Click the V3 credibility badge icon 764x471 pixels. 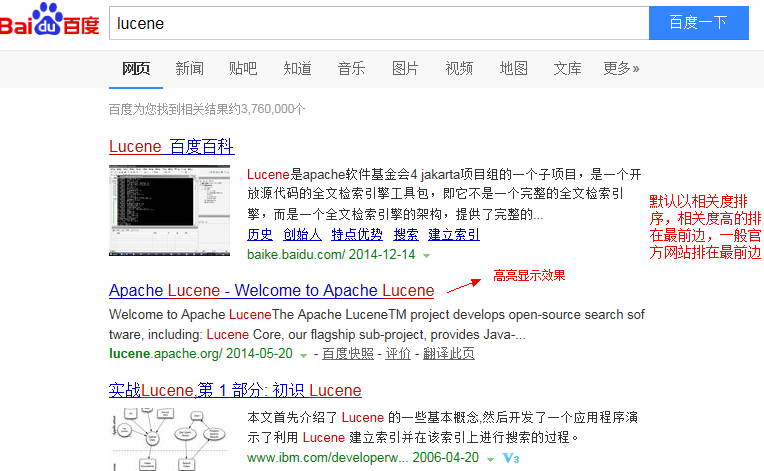point(511,458)
